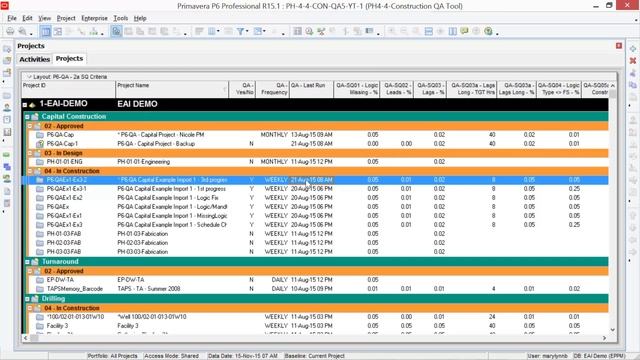Screen dimensions: 640x360
Task: Collapse 02 - Approved under Turnaround
Action: point(30,271)
